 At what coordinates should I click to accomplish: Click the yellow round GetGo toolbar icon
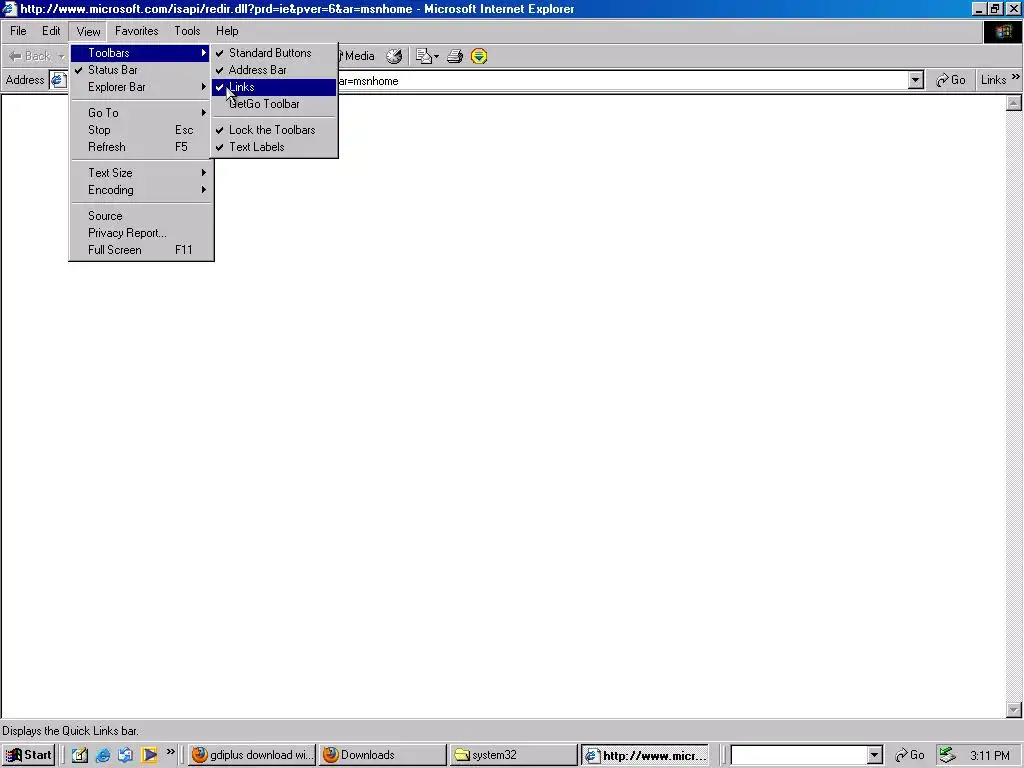479,56
